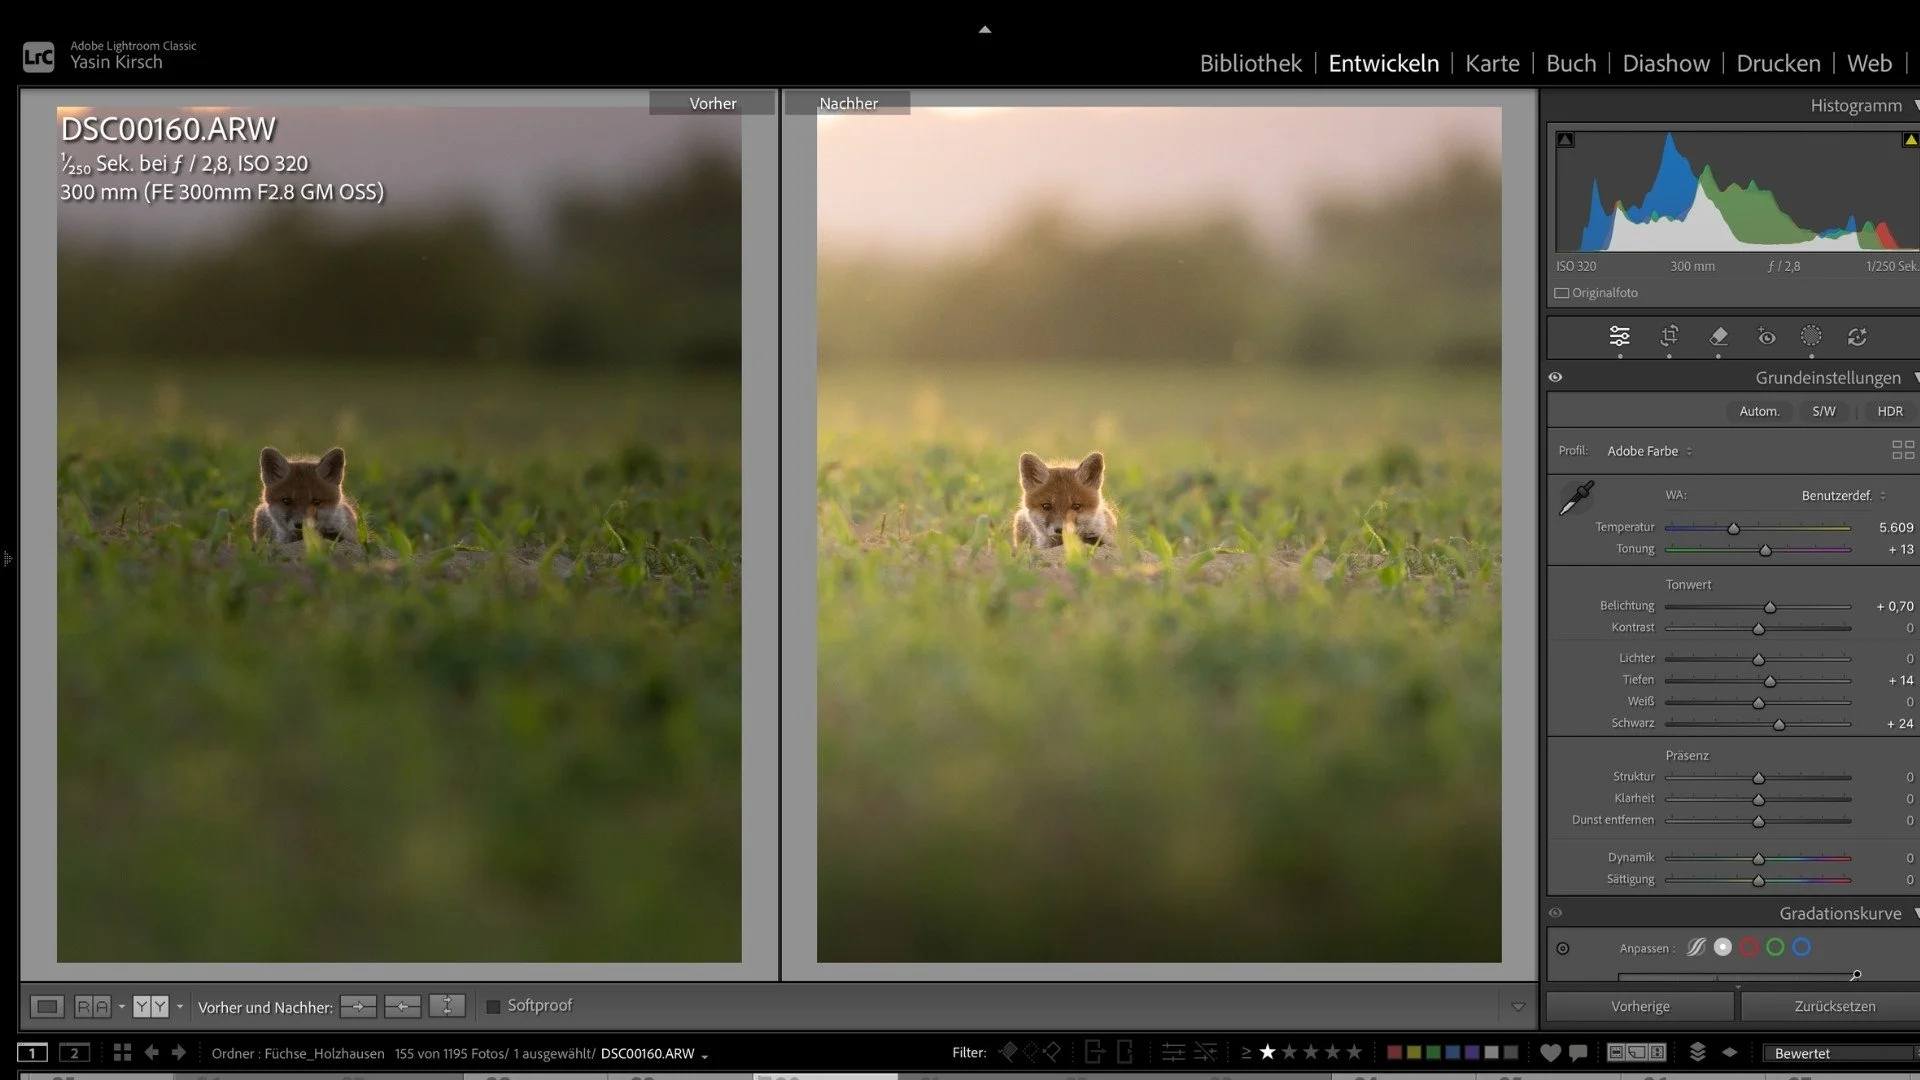Click the white balance eyedropper tool

[x=1577, y=498]
